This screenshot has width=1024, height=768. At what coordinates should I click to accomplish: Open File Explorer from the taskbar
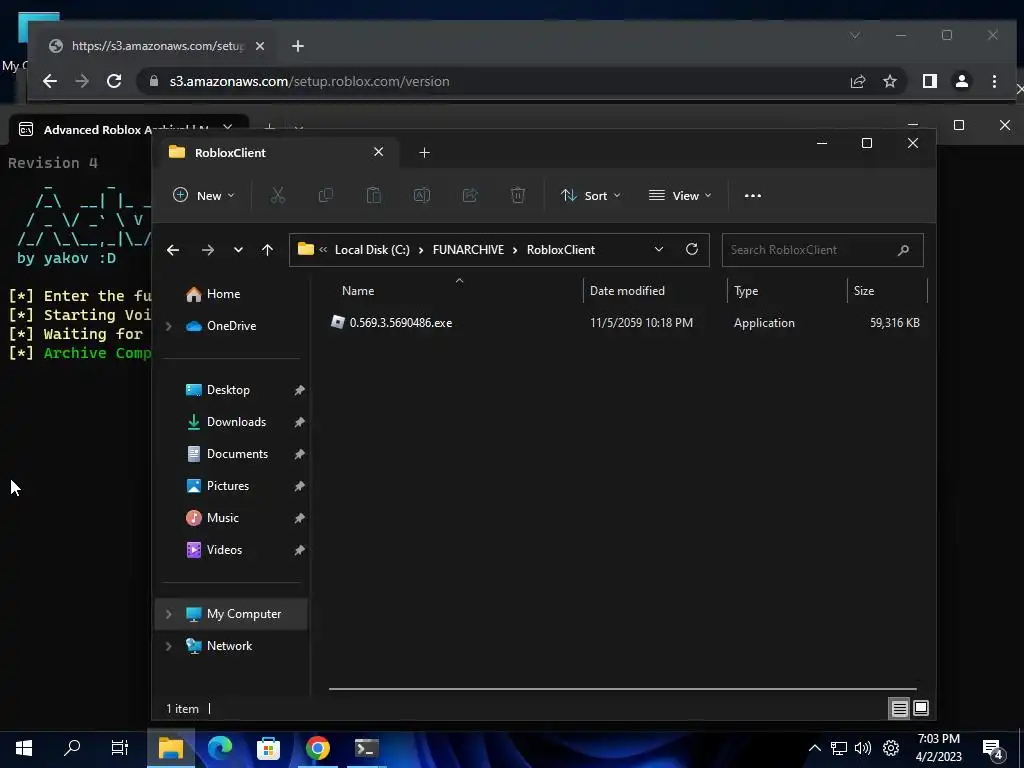[171, 748]
